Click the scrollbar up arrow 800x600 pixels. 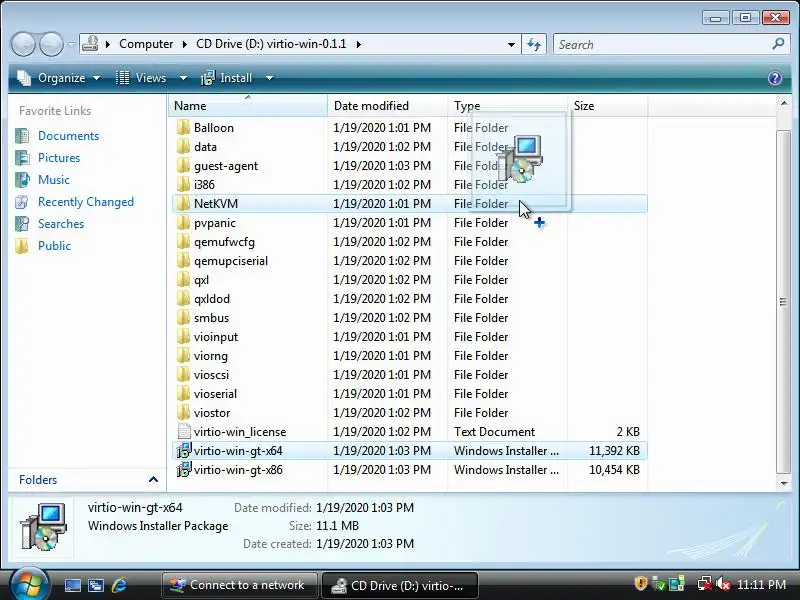[x=783, y=104]
